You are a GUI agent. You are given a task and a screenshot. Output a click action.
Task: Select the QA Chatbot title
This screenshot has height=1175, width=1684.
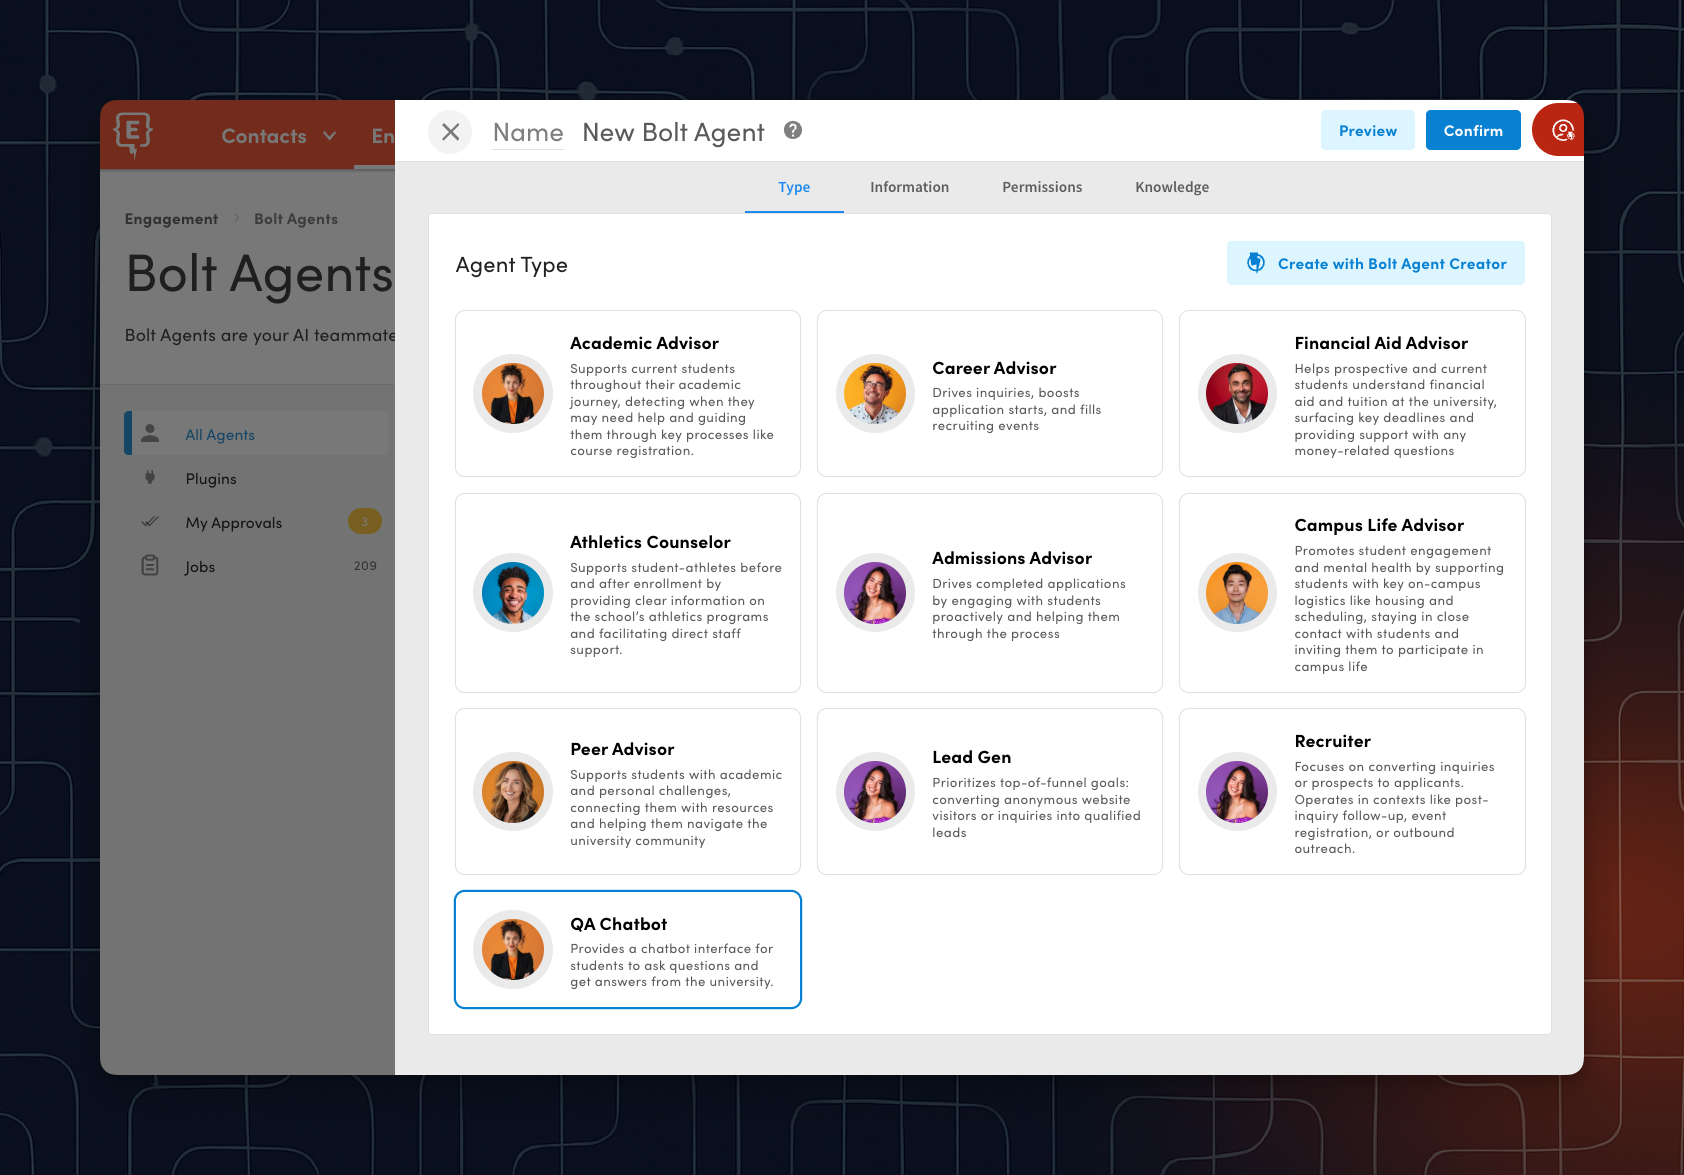618,924
